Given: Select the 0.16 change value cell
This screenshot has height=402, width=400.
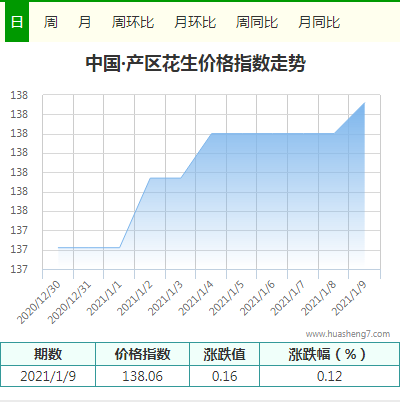Looking at the screenshot, I should 224,376.
